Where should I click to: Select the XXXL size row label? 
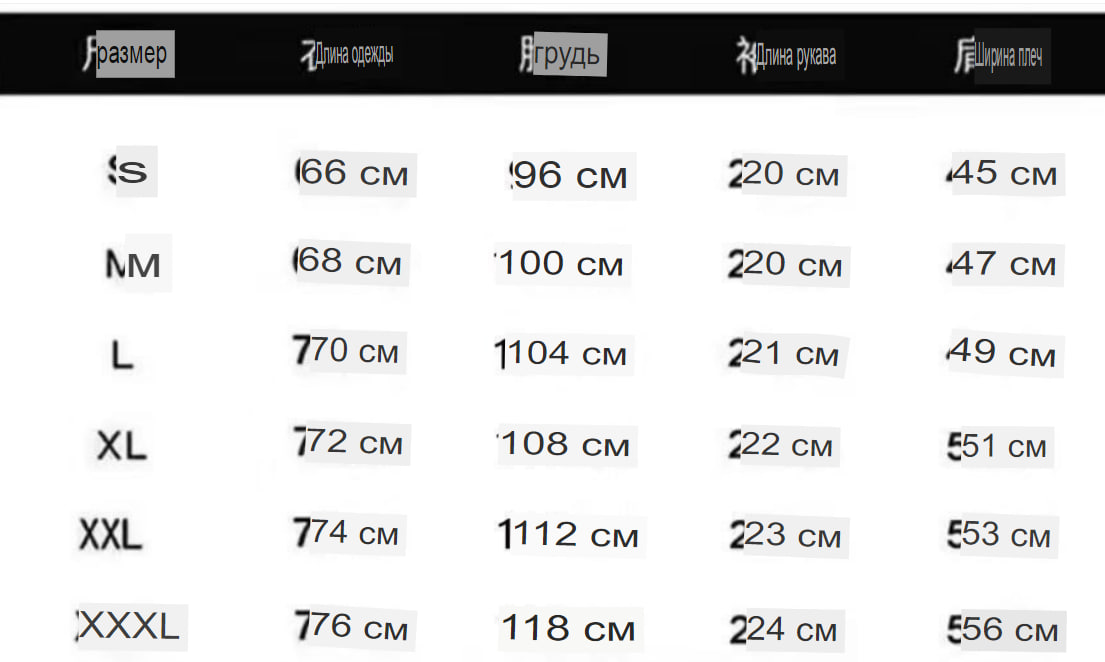click(x=128, y=625)
